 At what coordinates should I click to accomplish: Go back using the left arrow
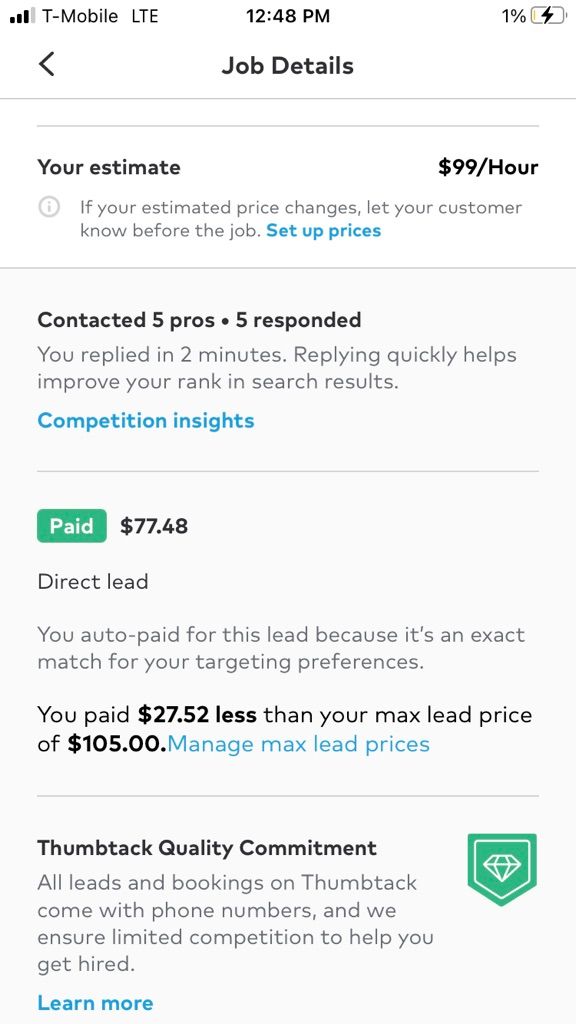coord(46,65)
